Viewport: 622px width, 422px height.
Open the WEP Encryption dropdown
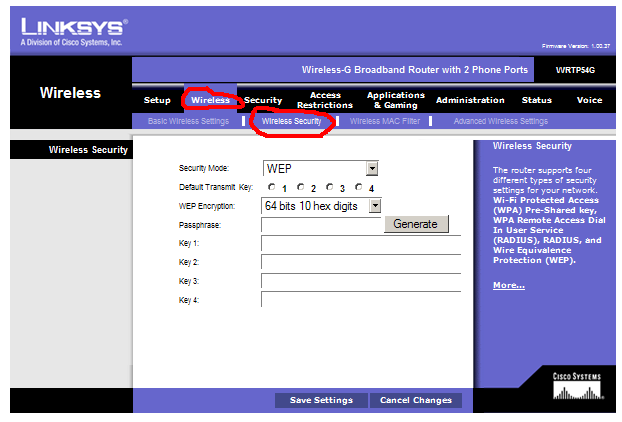[x=375, y=206]
